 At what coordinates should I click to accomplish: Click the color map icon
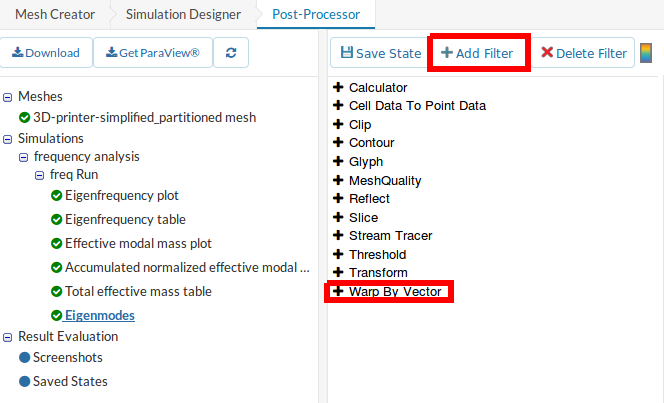pos(646,53)
